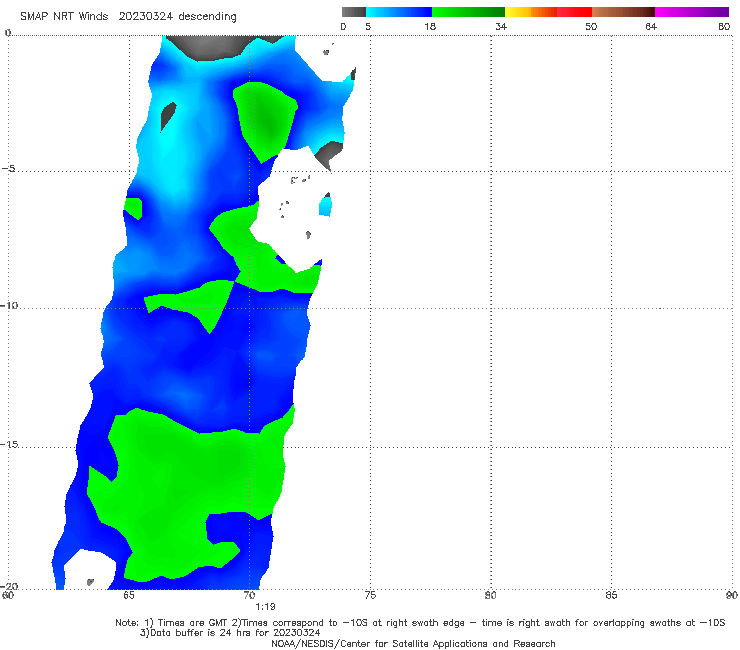
Task: Click the longitude axis label '60'
Action: 8,595
